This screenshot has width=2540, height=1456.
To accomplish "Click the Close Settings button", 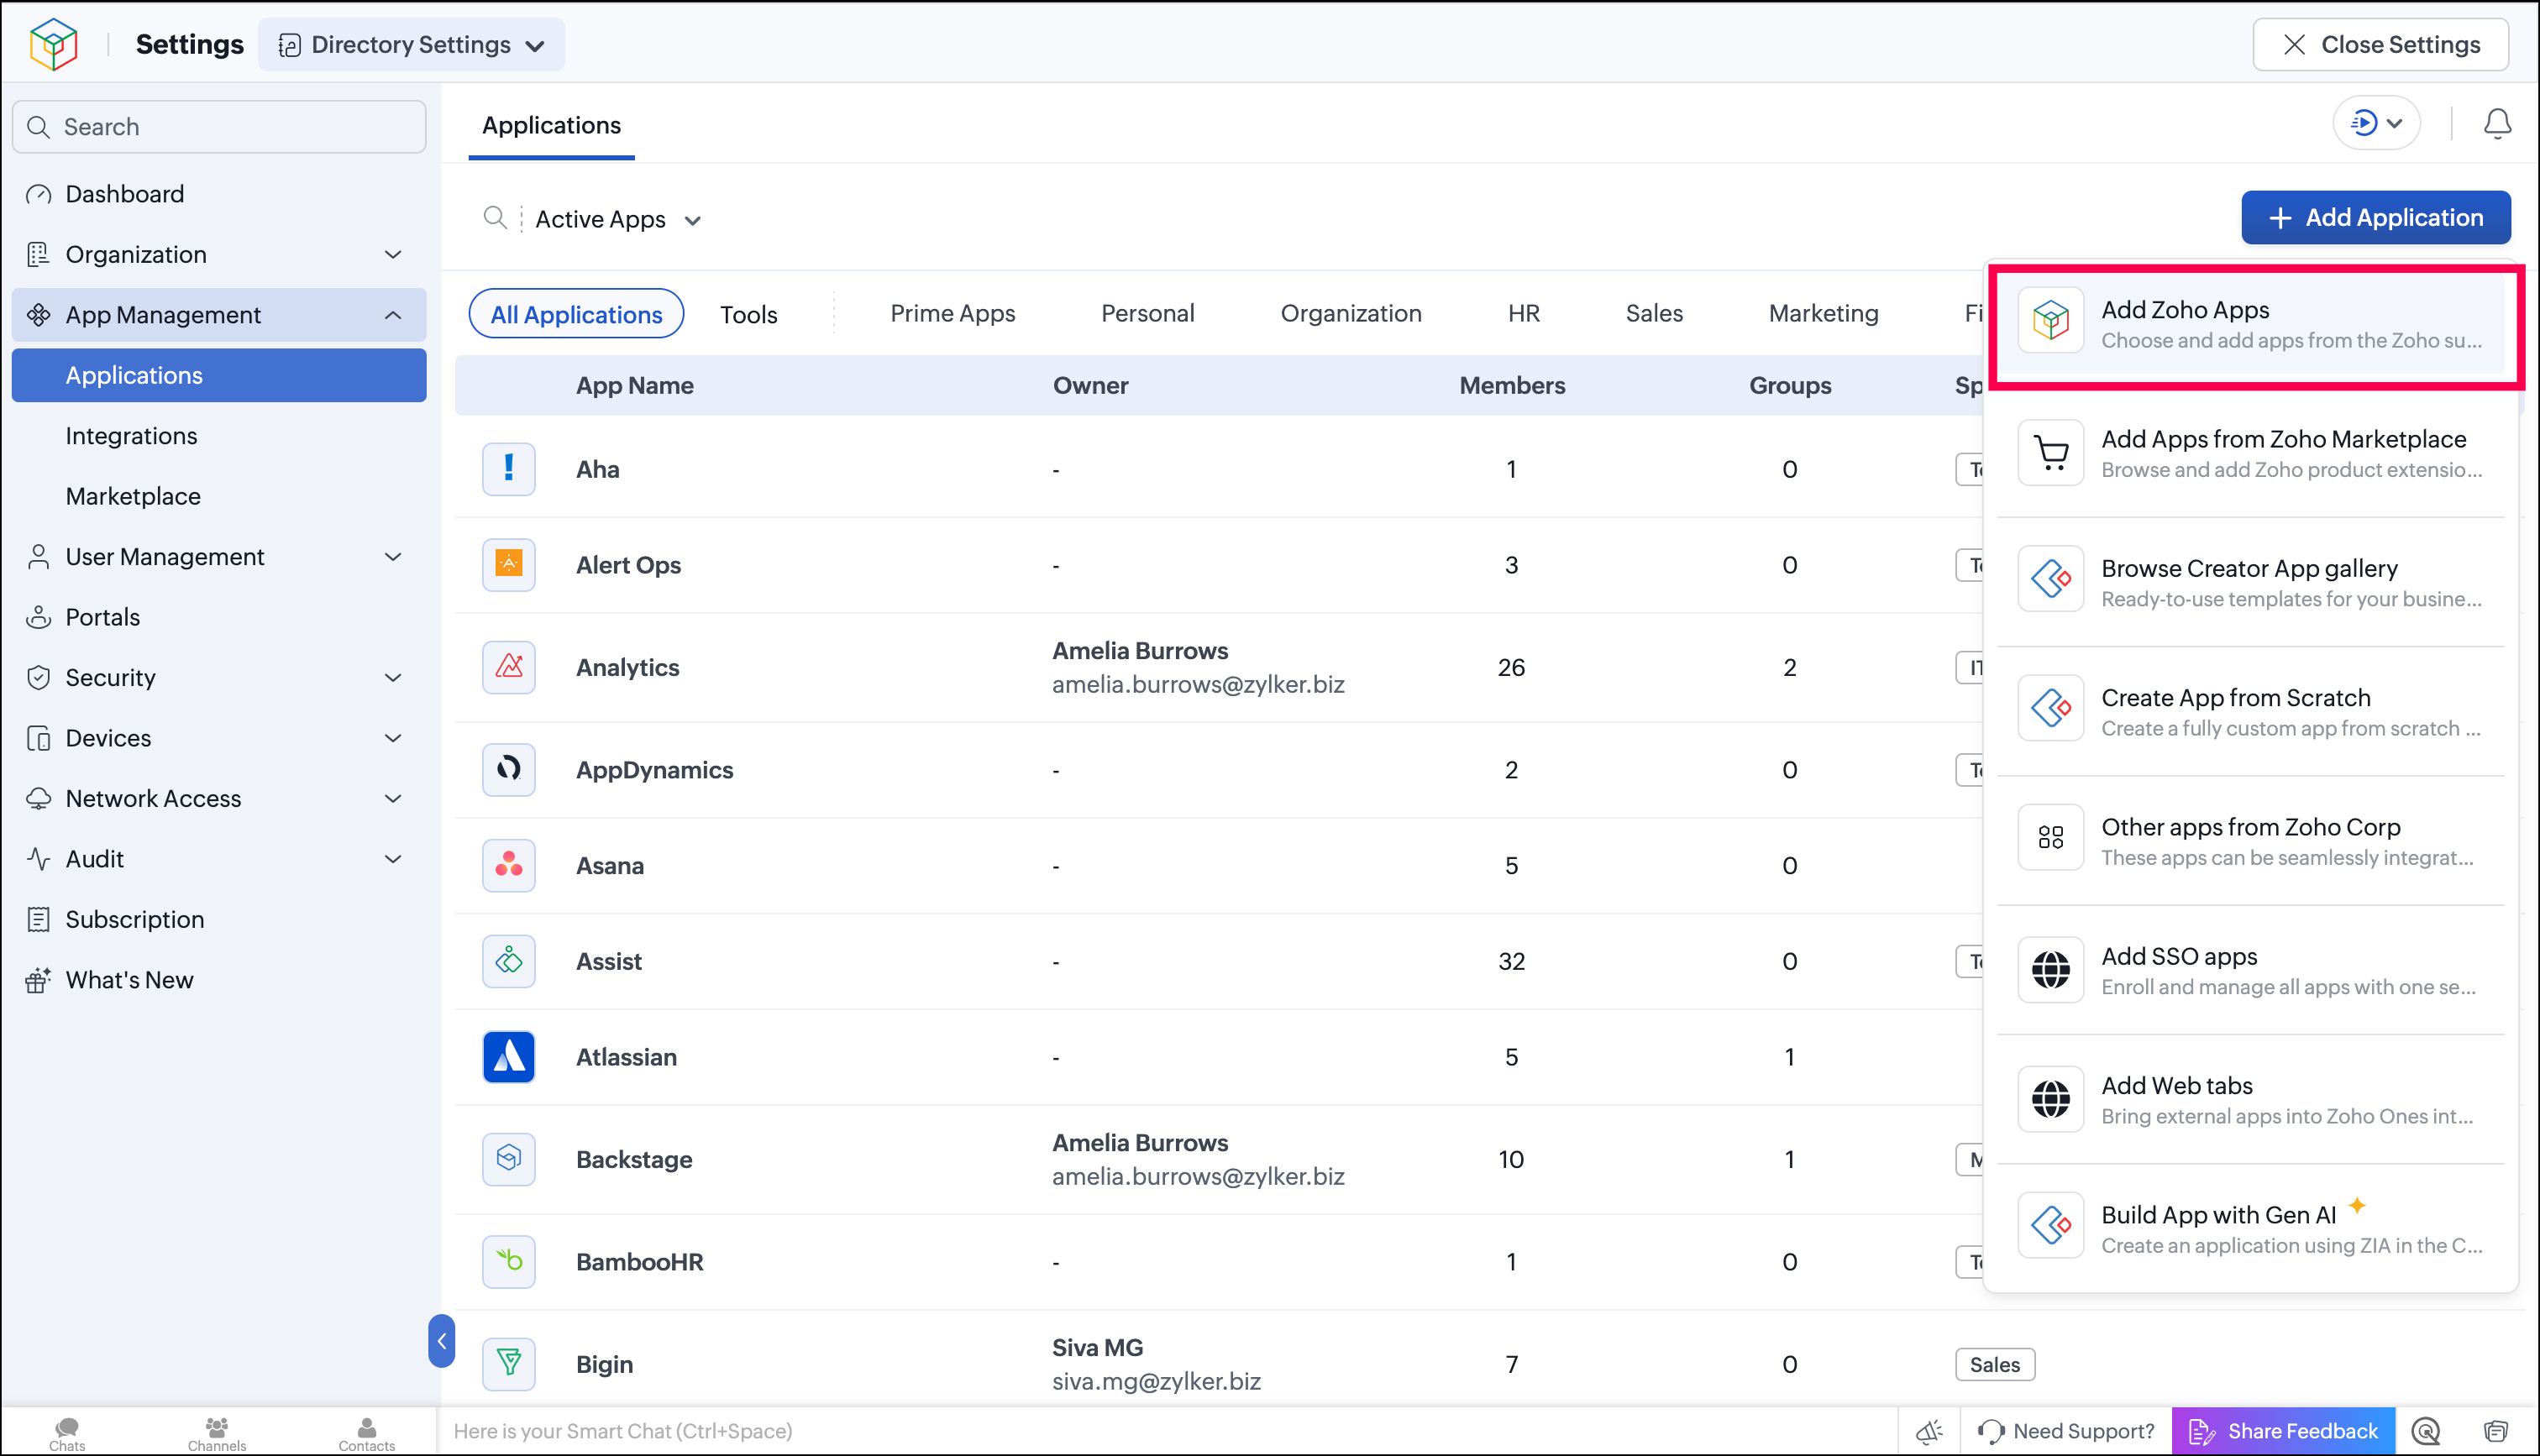I will coord(2380,44).
